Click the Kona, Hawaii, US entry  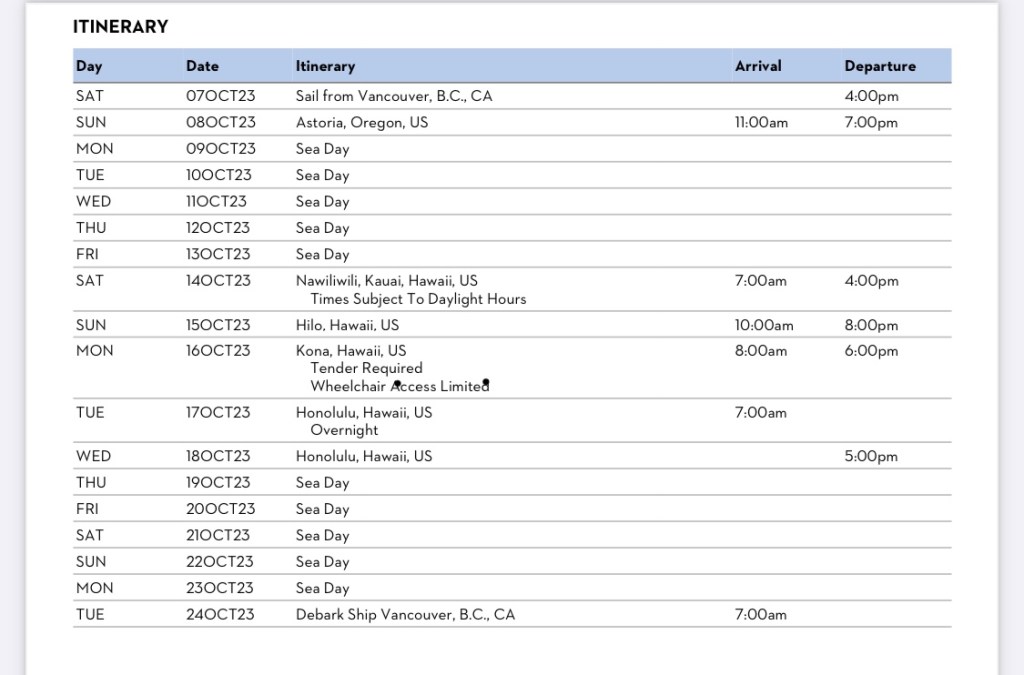pyautogui.click(x=351, y=351)
